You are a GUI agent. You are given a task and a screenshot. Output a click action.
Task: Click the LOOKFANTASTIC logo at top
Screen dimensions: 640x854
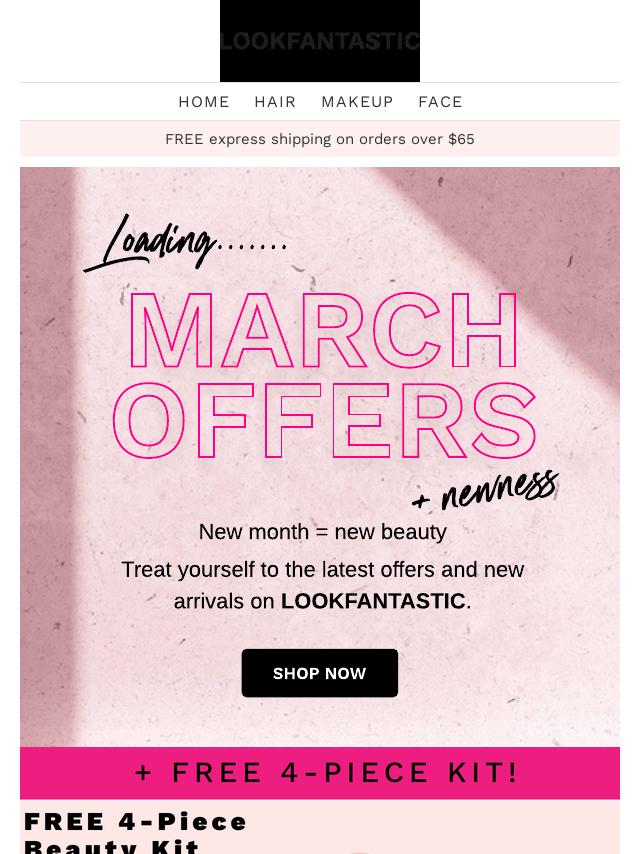click(x=320, y=41)
